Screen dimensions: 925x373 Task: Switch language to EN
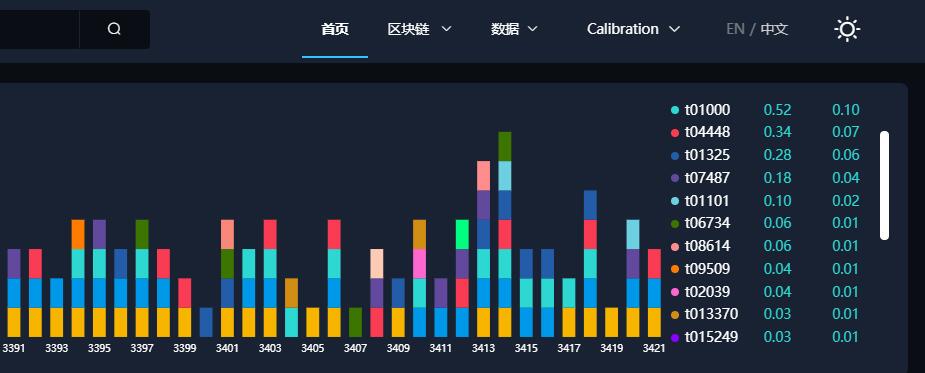point(735,29)
